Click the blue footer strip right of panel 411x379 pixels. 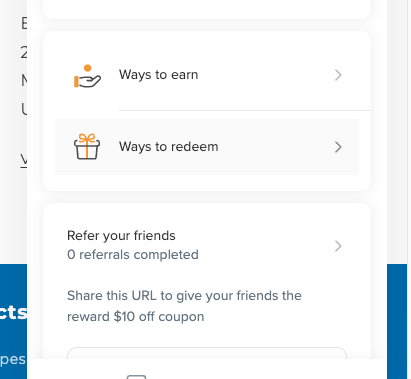coord(397,321)
